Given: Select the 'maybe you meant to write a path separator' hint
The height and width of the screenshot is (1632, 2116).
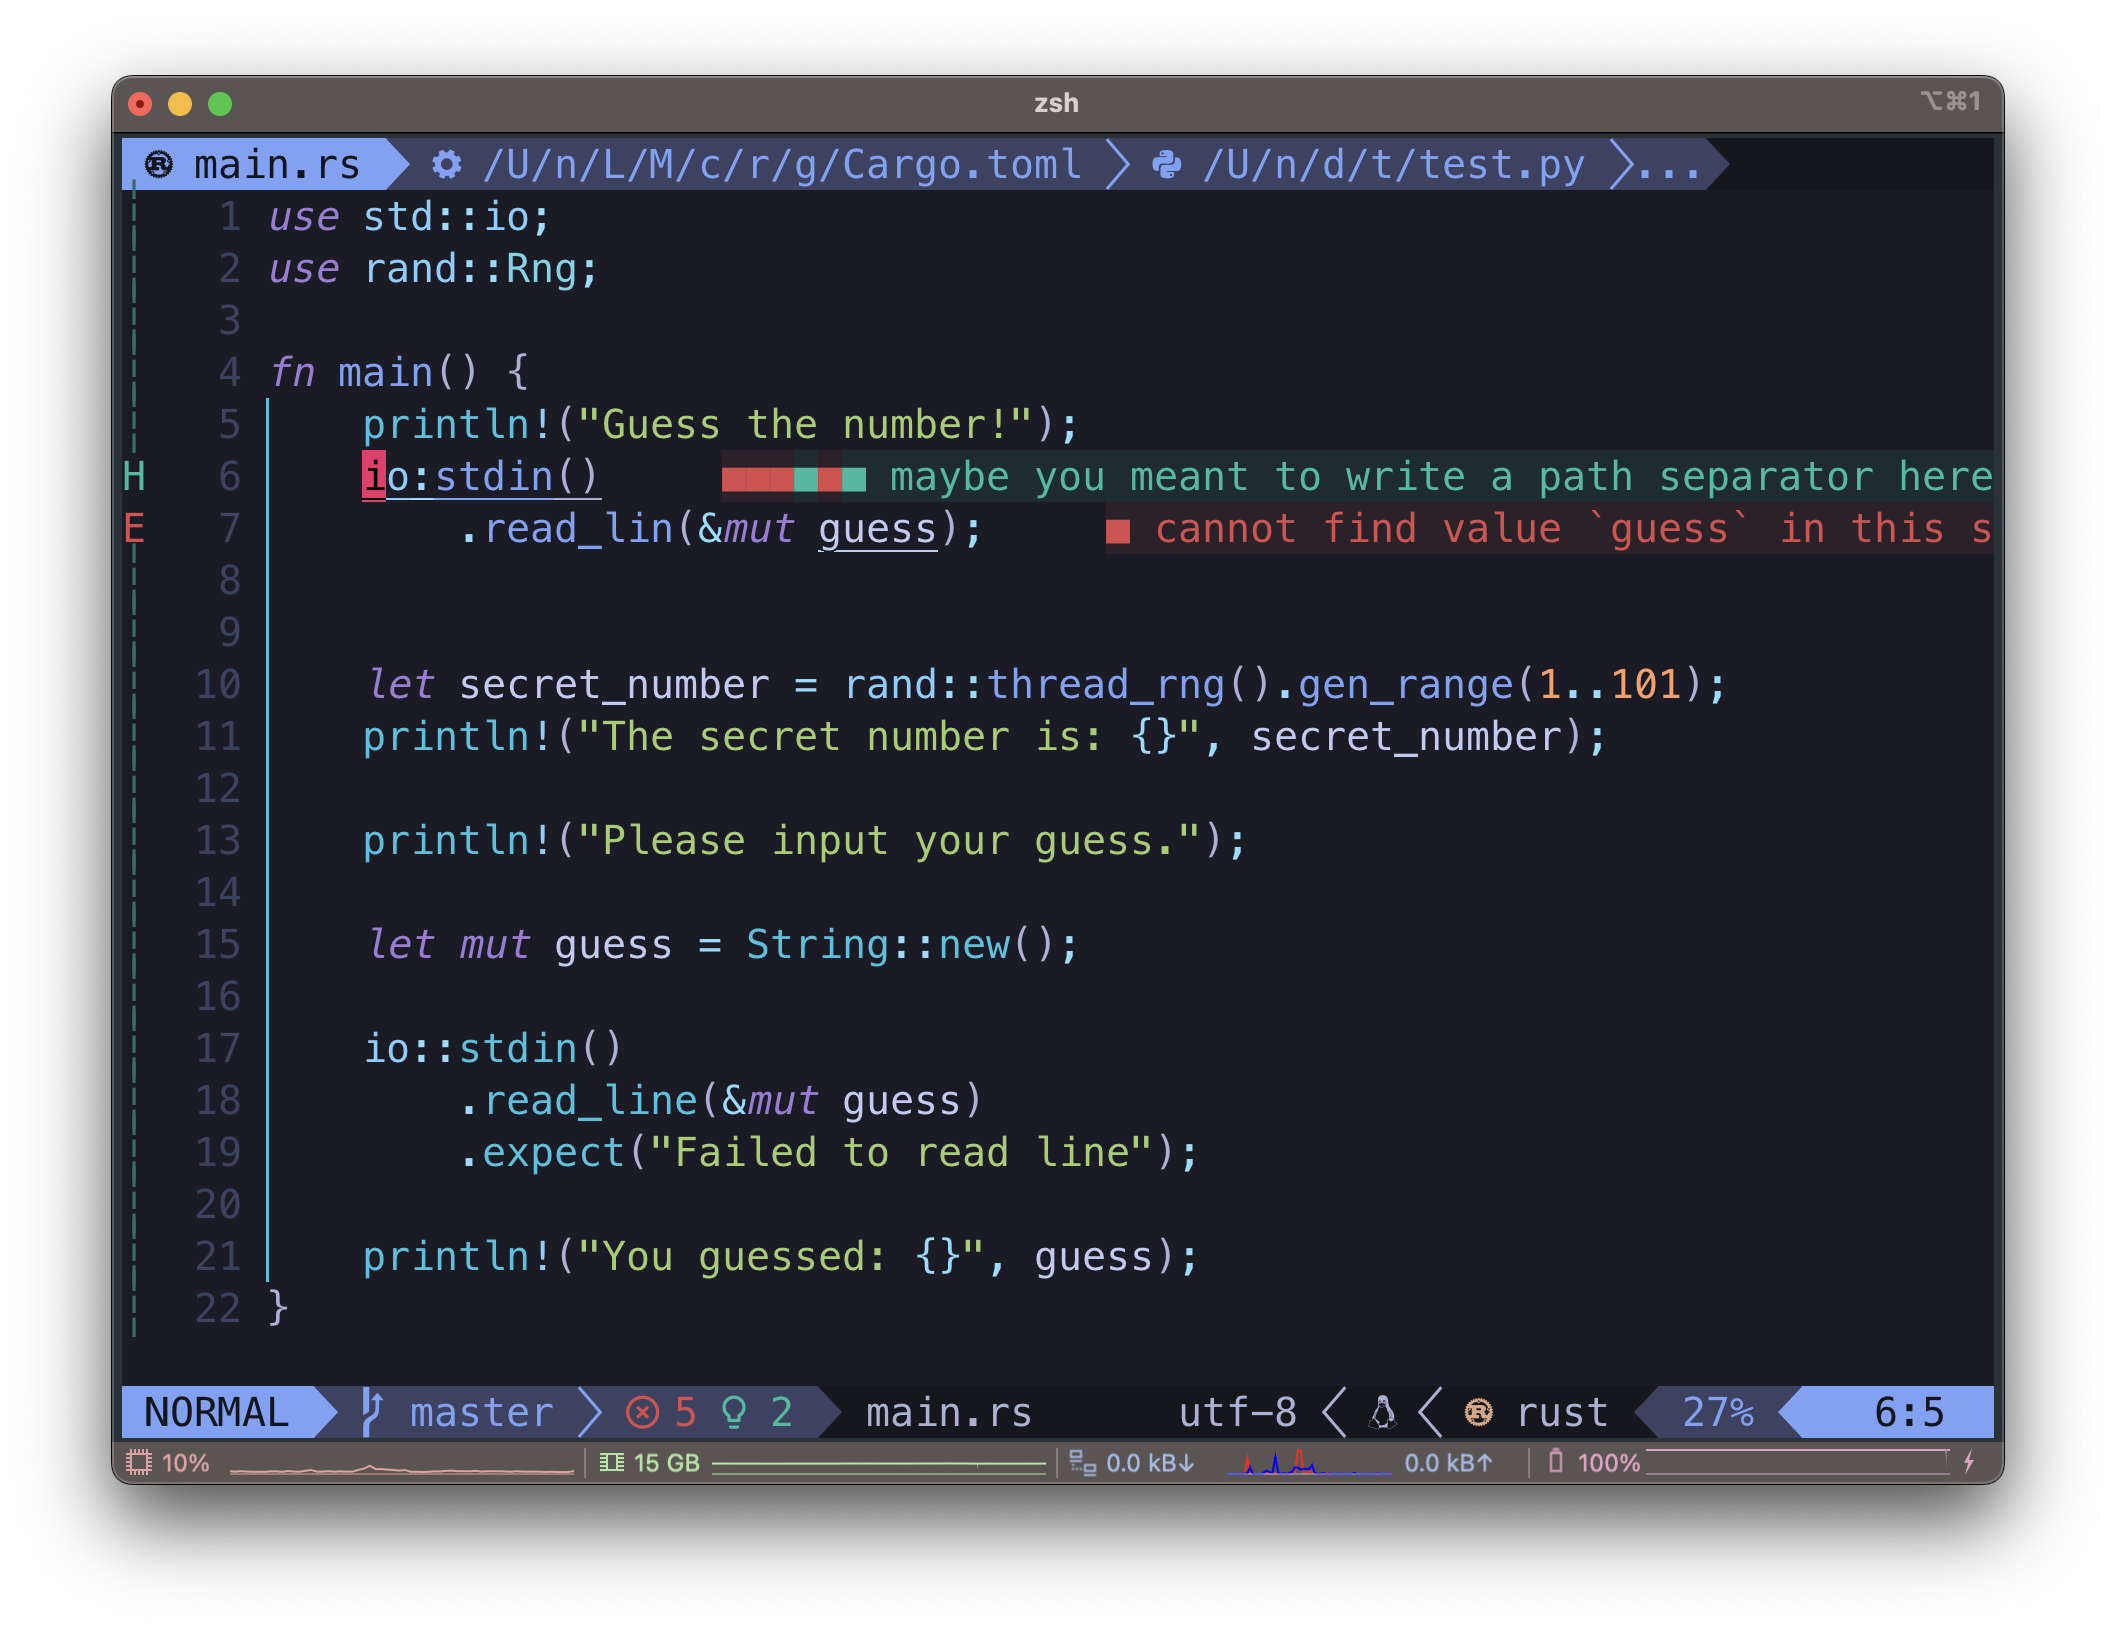Looking at the screenshot, I should [1440, 476].
